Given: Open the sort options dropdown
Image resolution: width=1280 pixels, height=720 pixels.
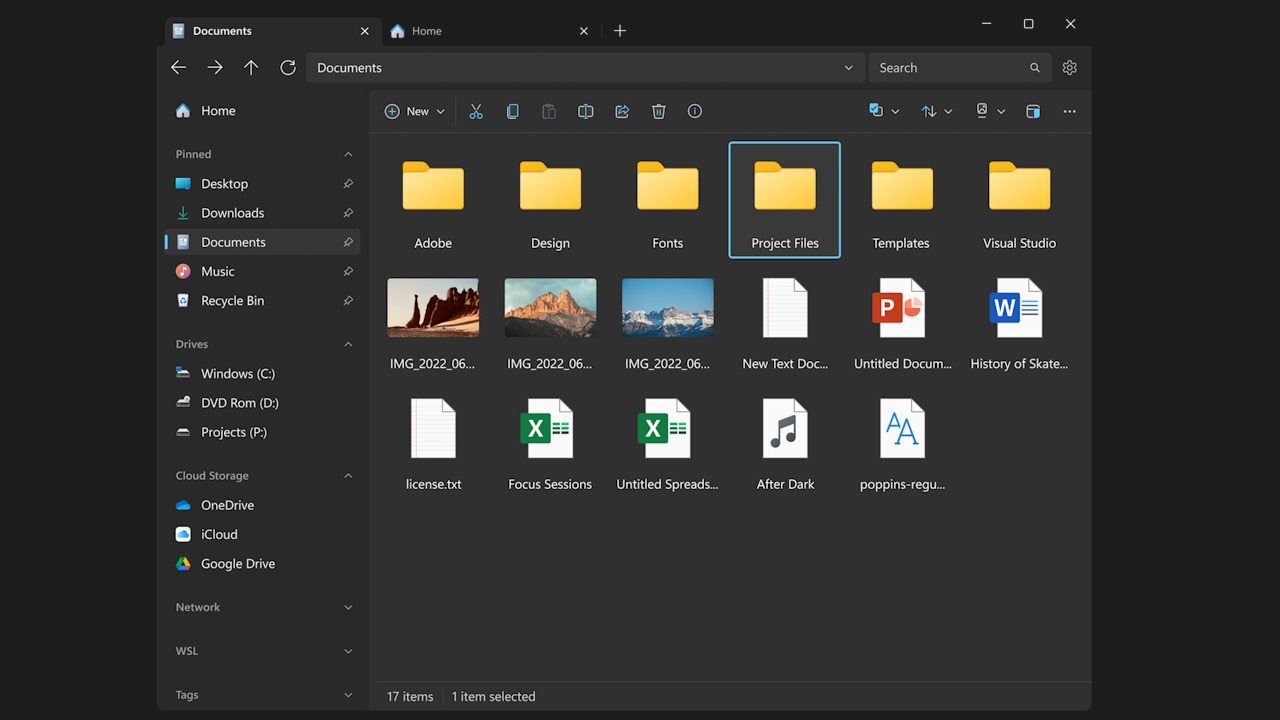Looking at the screenshot, I should (936, 111).
